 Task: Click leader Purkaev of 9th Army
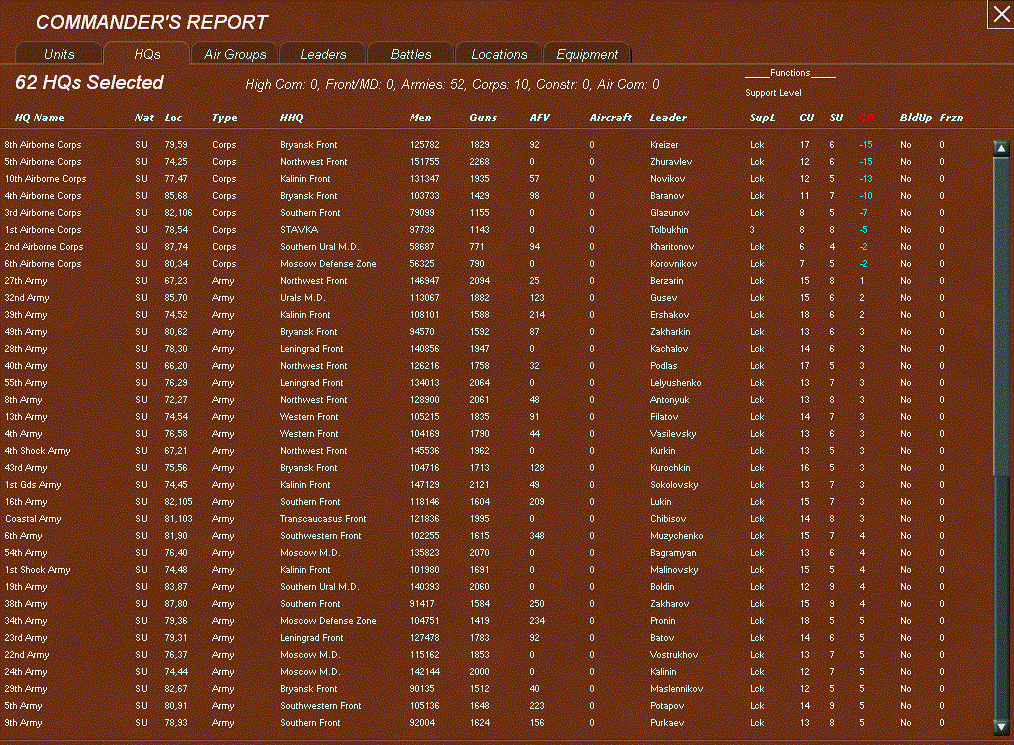coord(667,723)
